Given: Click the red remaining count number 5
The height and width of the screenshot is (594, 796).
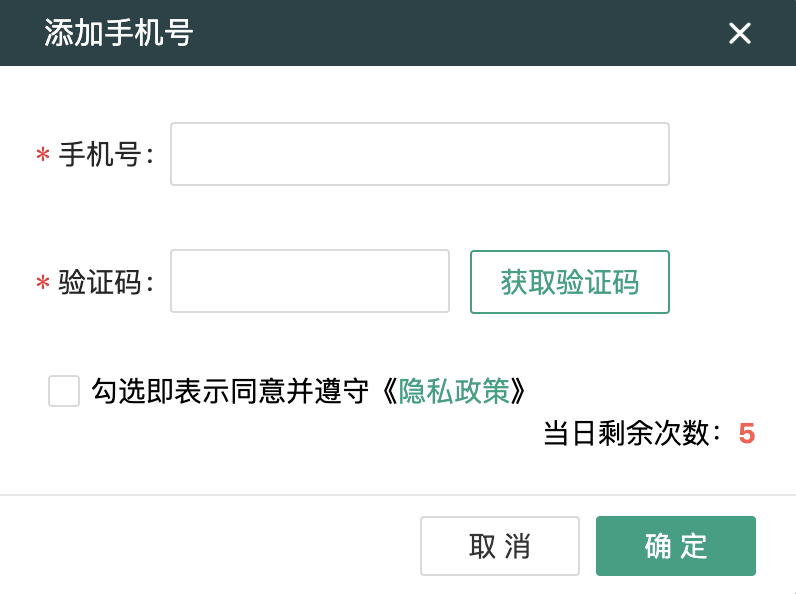Looking at the screenshot, I should coord(746,433).
